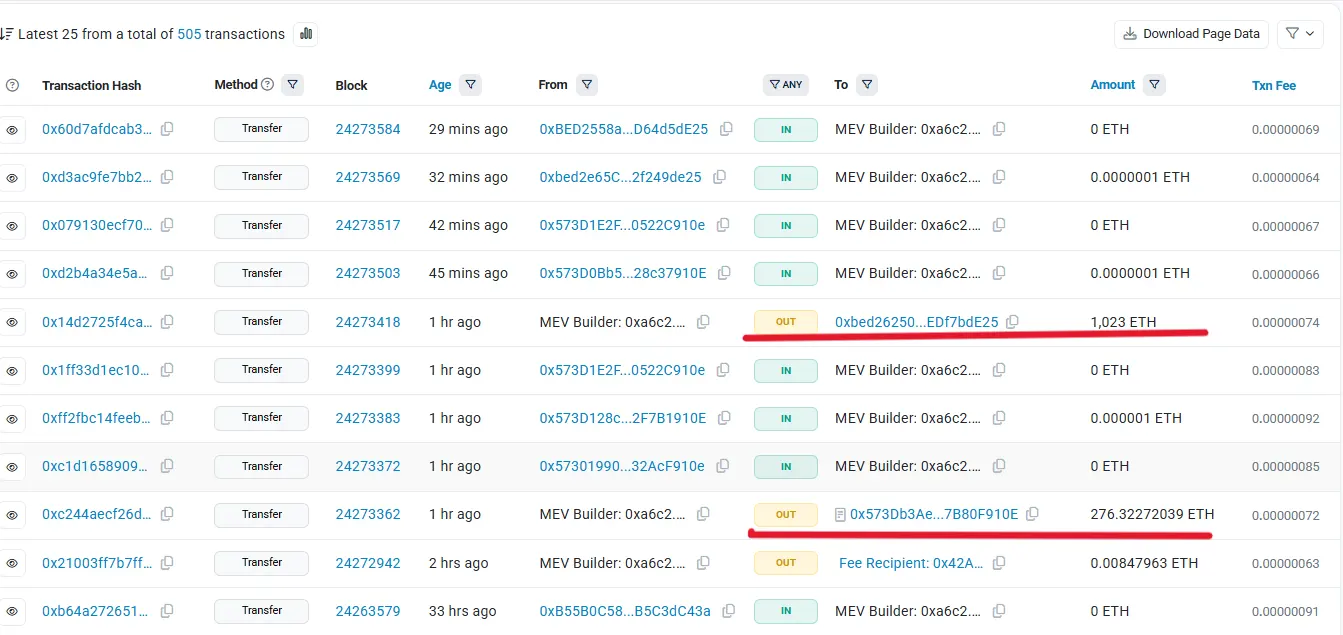Click the Fee Recipient: 0x42A link
This screenshot has width=1343, height=635.
pyautogui.click(x=908, y=563)
